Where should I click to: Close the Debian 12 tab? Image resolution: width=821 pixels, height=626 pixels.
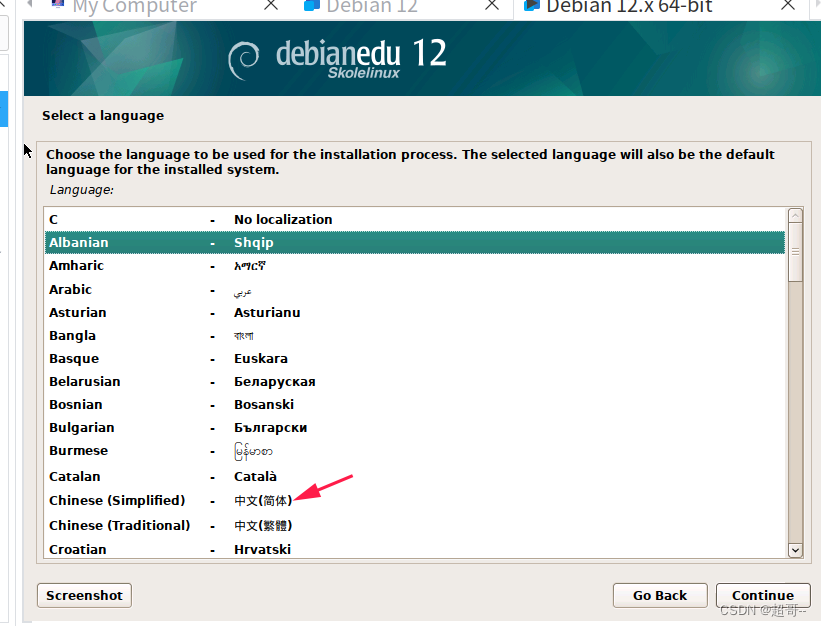(492, 5)
